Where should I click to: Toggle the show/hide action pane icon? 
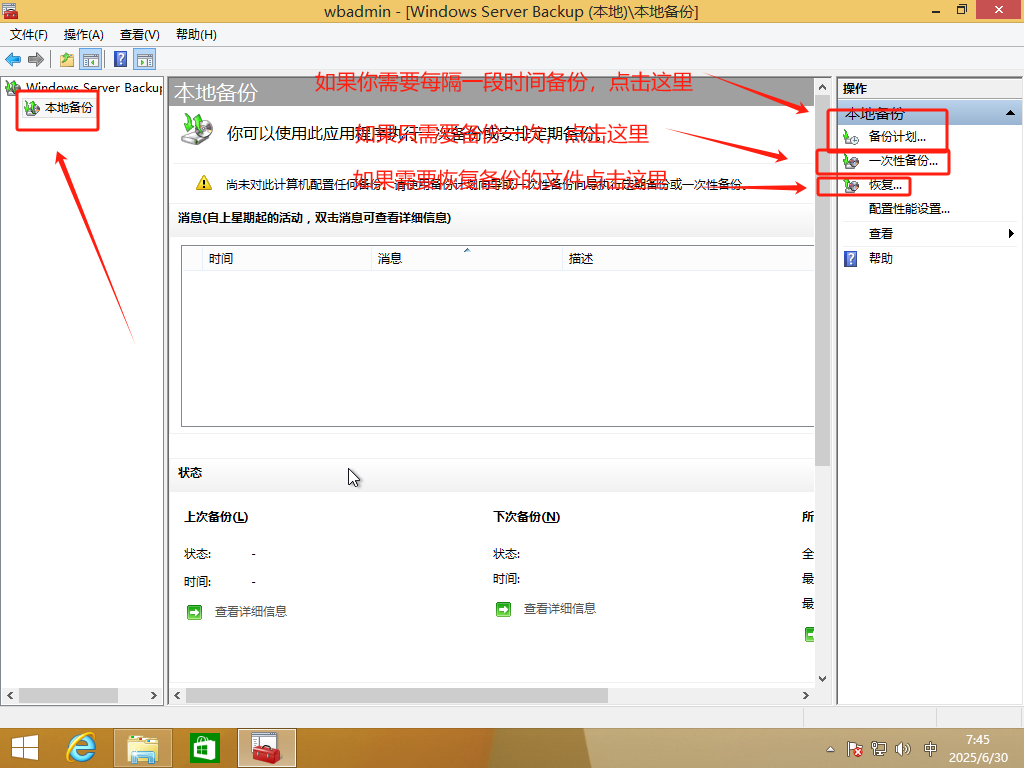pos(144,60)
